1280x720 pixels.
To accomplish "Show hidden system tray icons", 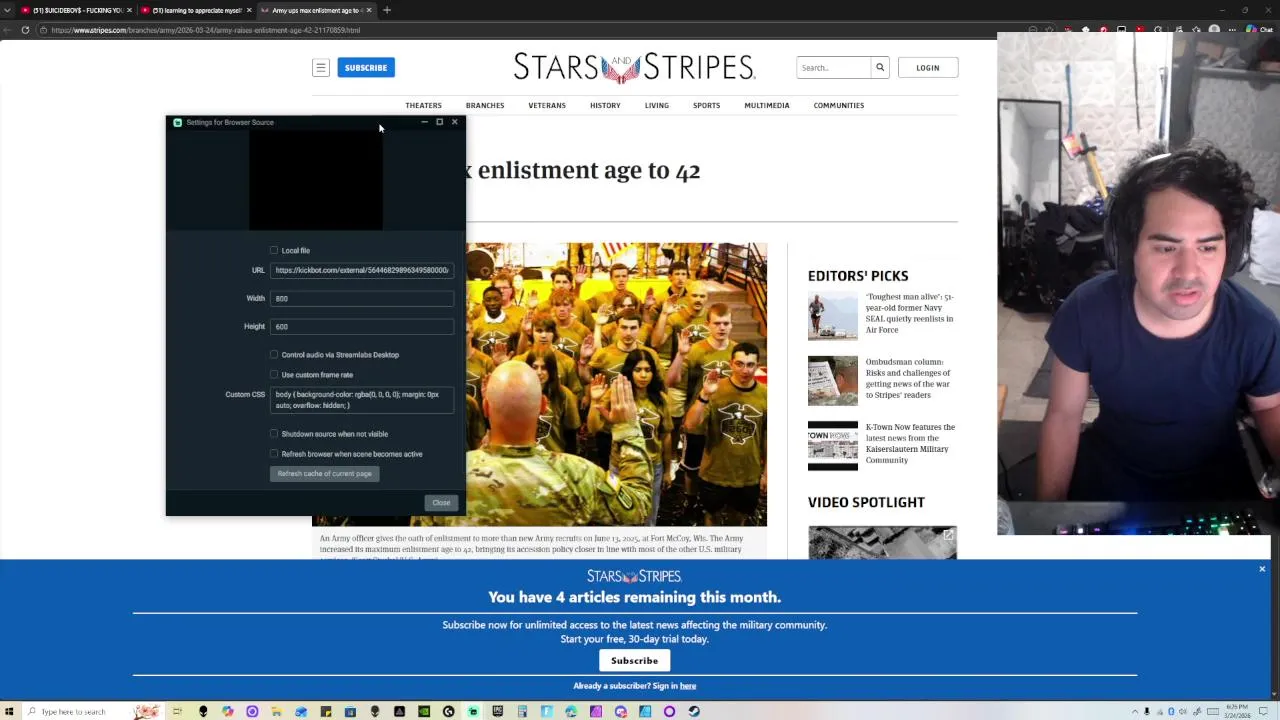I will point(1135,711).
